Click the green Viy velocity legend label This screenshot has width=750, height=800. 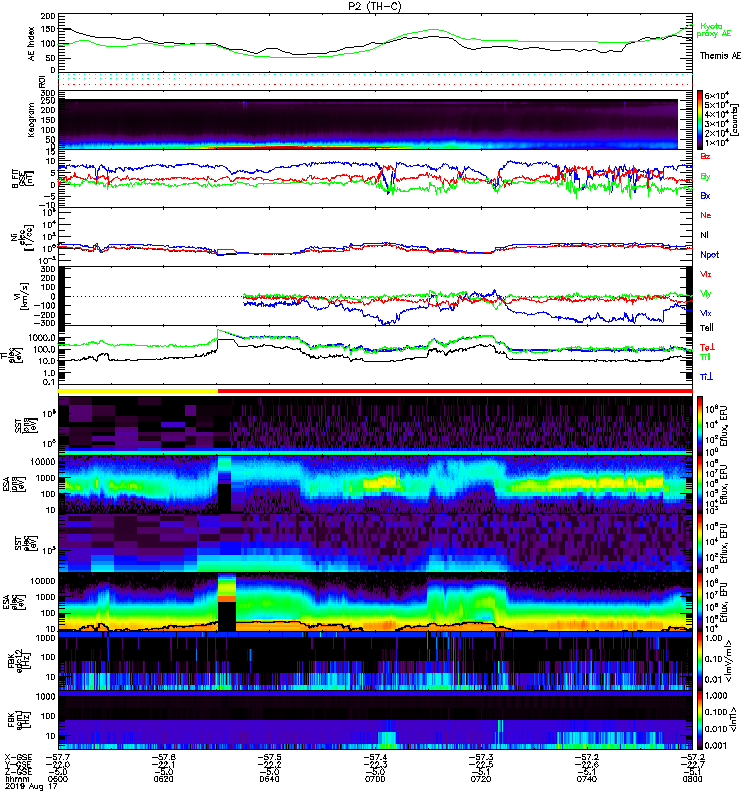tap(705, 294)
